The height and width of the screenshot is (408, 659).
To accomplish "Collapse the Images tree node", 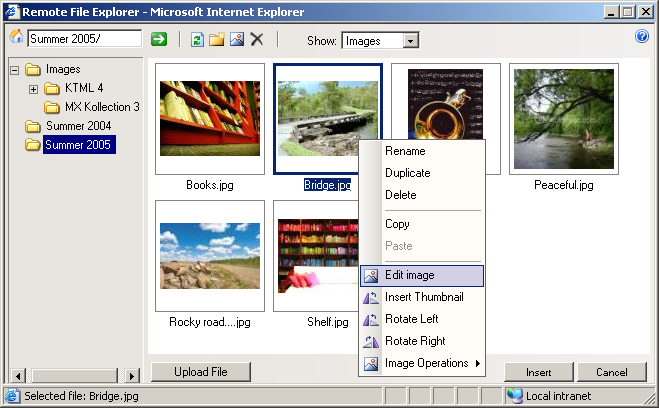I will (15, 70).
